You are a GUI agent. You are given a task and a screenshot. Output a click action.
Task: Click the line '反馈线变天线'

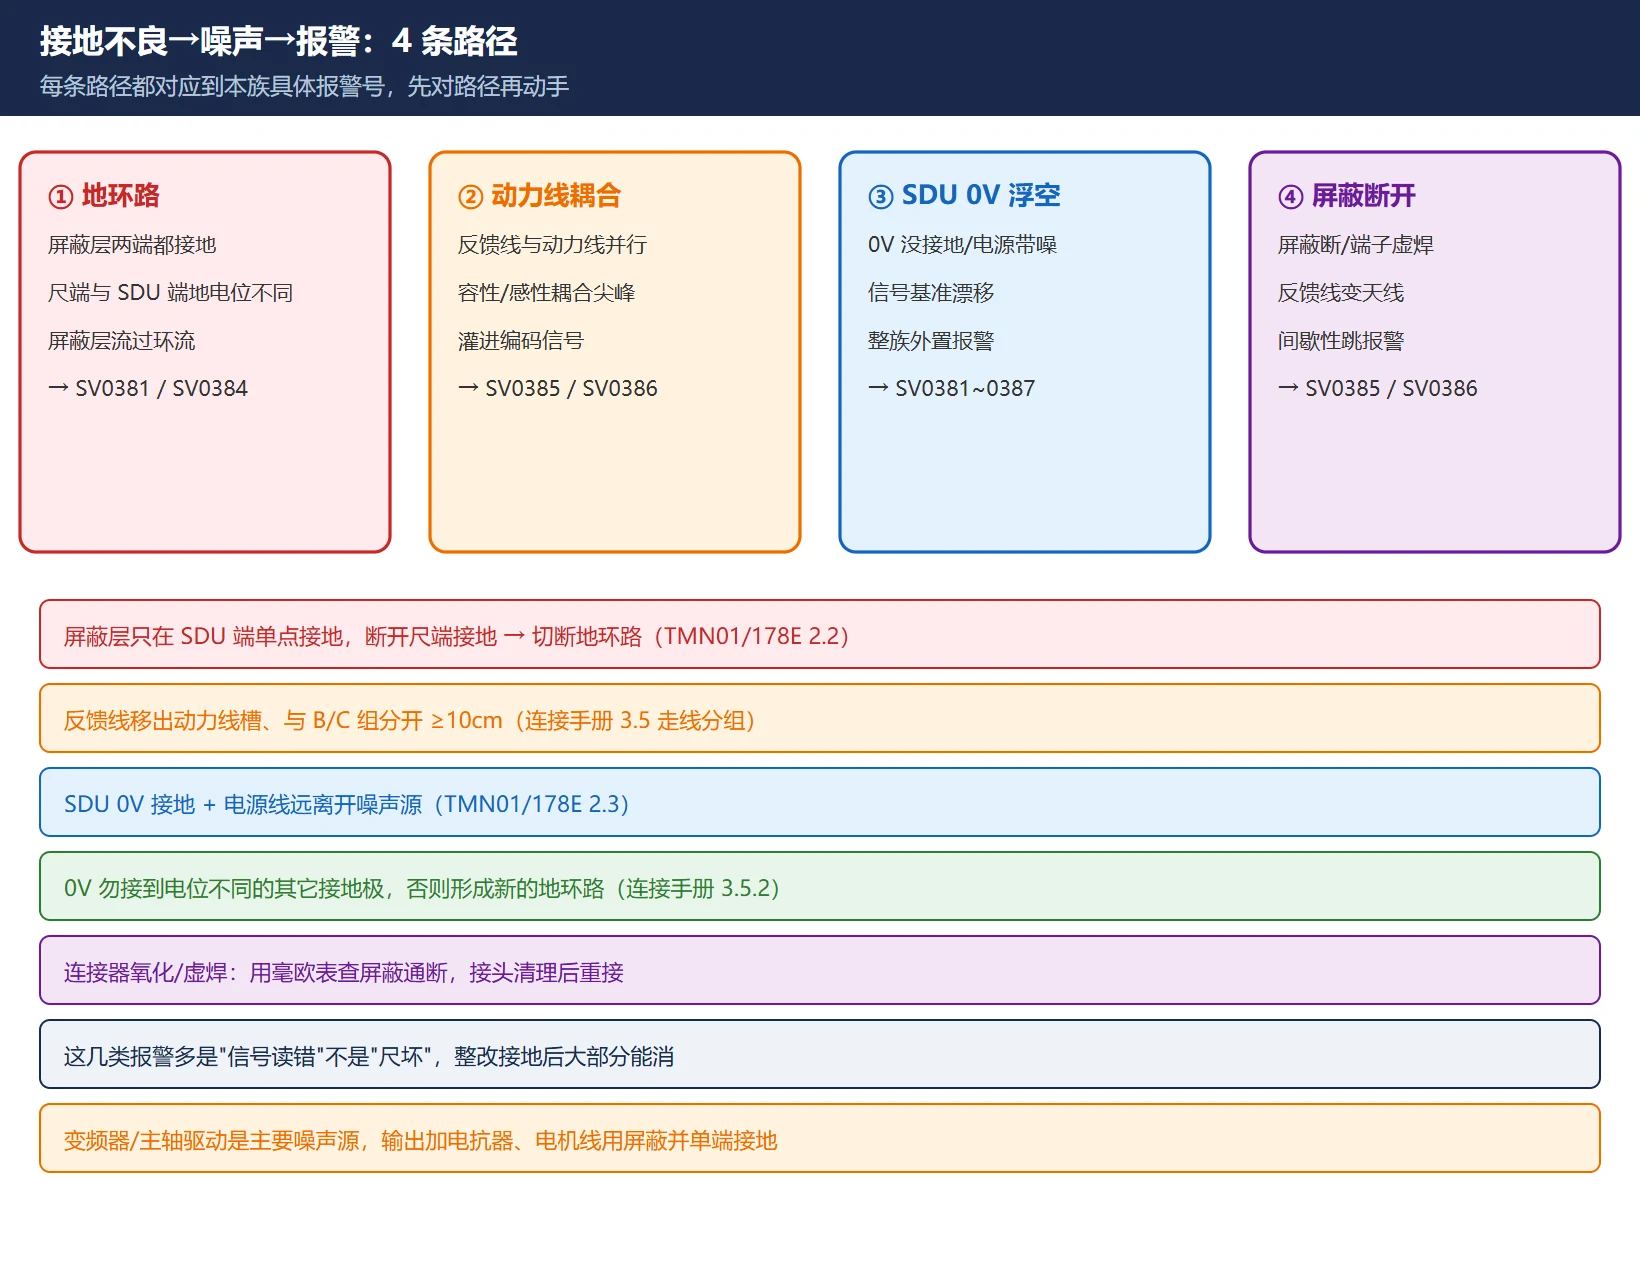click(x=1341, y=293)
